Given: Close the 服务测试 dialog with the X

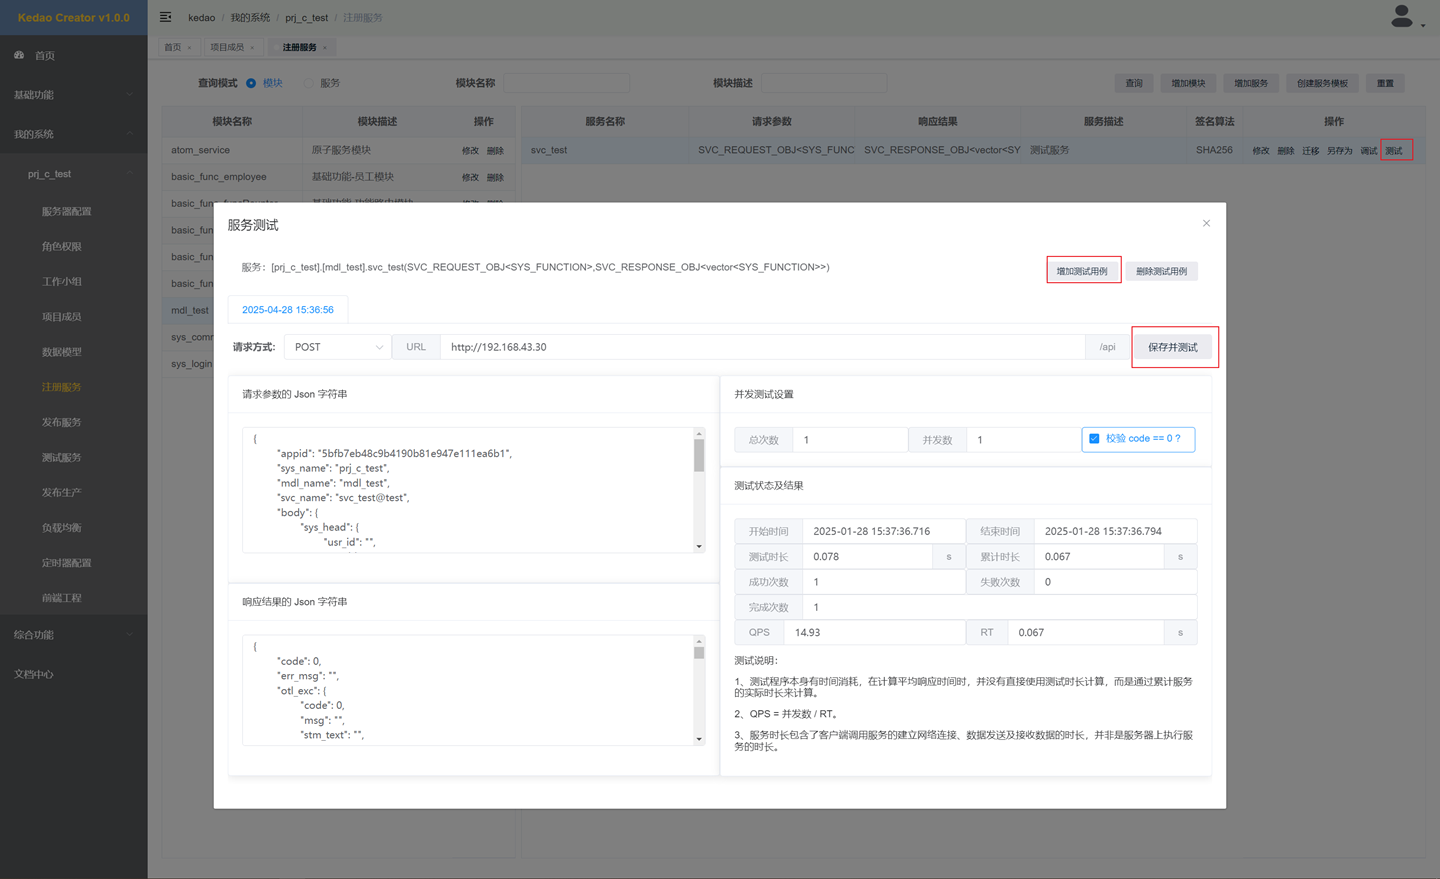Looking at the screenshot, I should click(1206, 223).
